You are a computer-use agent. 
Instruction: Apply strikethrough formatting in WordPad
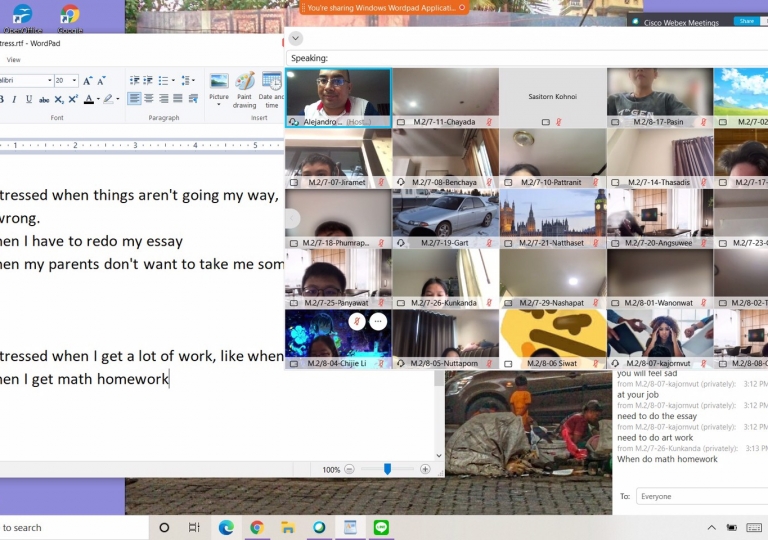click(x=44, y=99)
